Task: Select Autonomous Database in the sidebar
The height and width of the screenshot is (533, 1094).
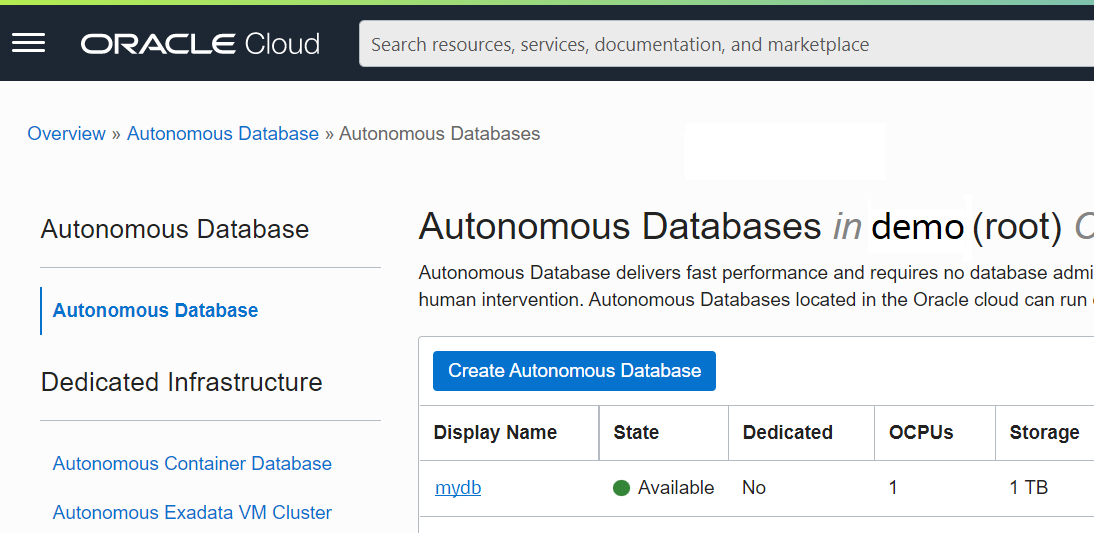Action: [x=155, y=310]
